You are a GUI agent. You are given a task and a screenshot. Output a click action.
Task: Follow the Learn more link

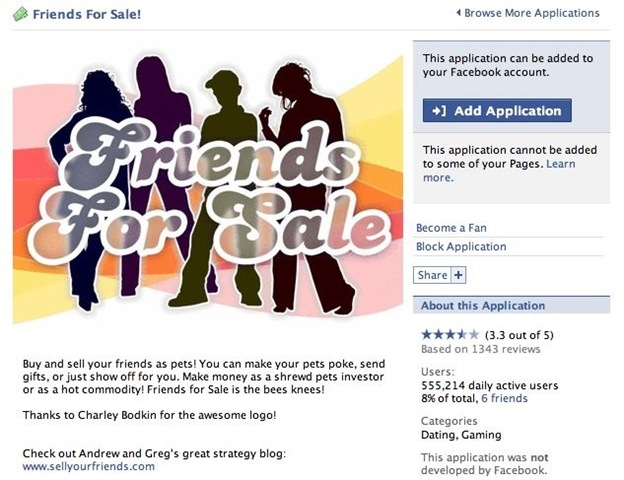499,170
